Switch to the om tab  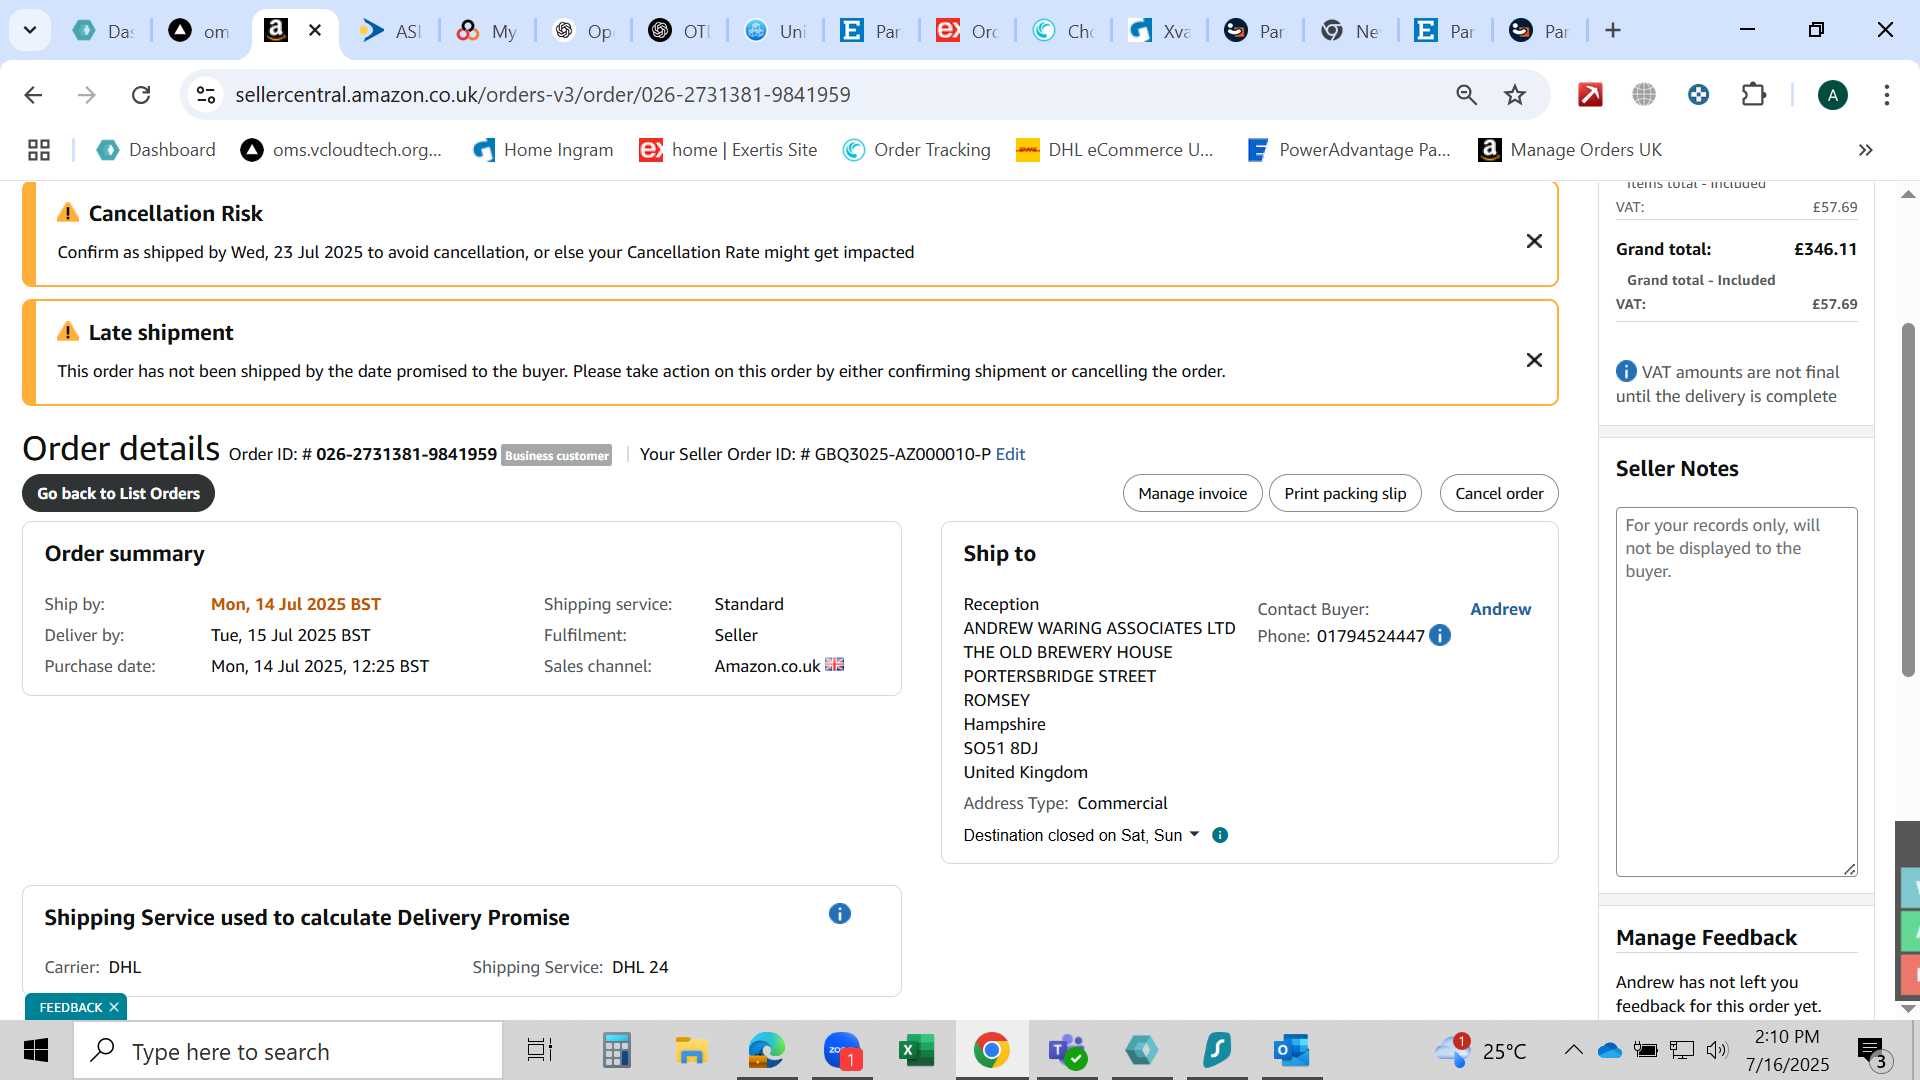click(x=199, y=31)
